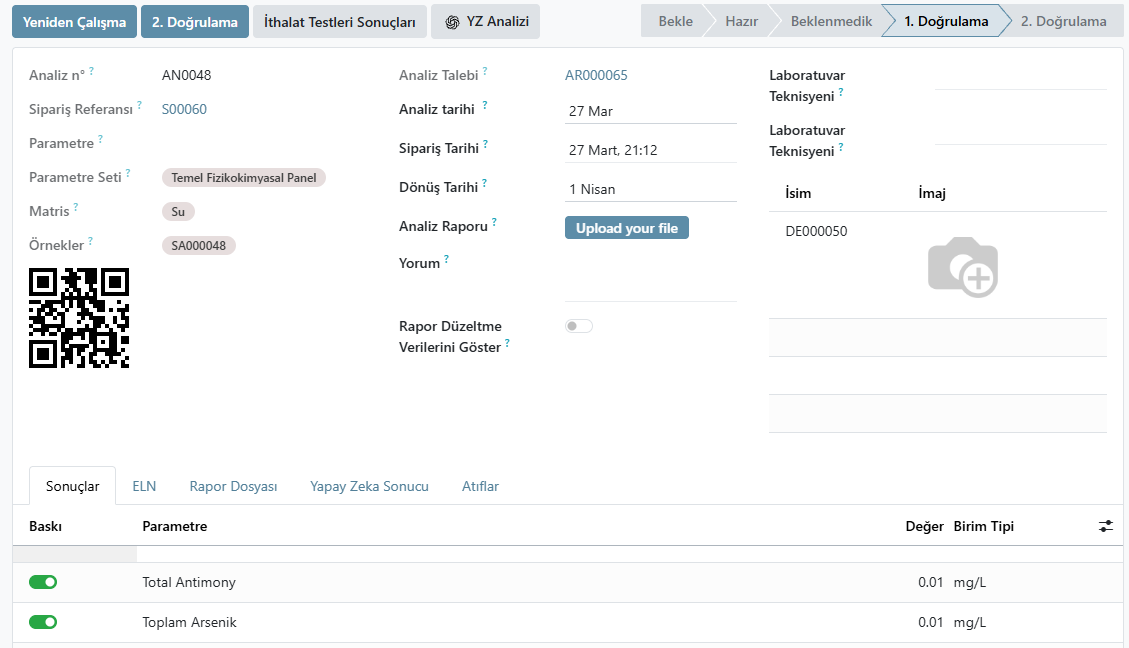Click YZ Analizi AI button
Image resolution: width=1129 pixels, height=648 pixels.
[x=485, y=22]
